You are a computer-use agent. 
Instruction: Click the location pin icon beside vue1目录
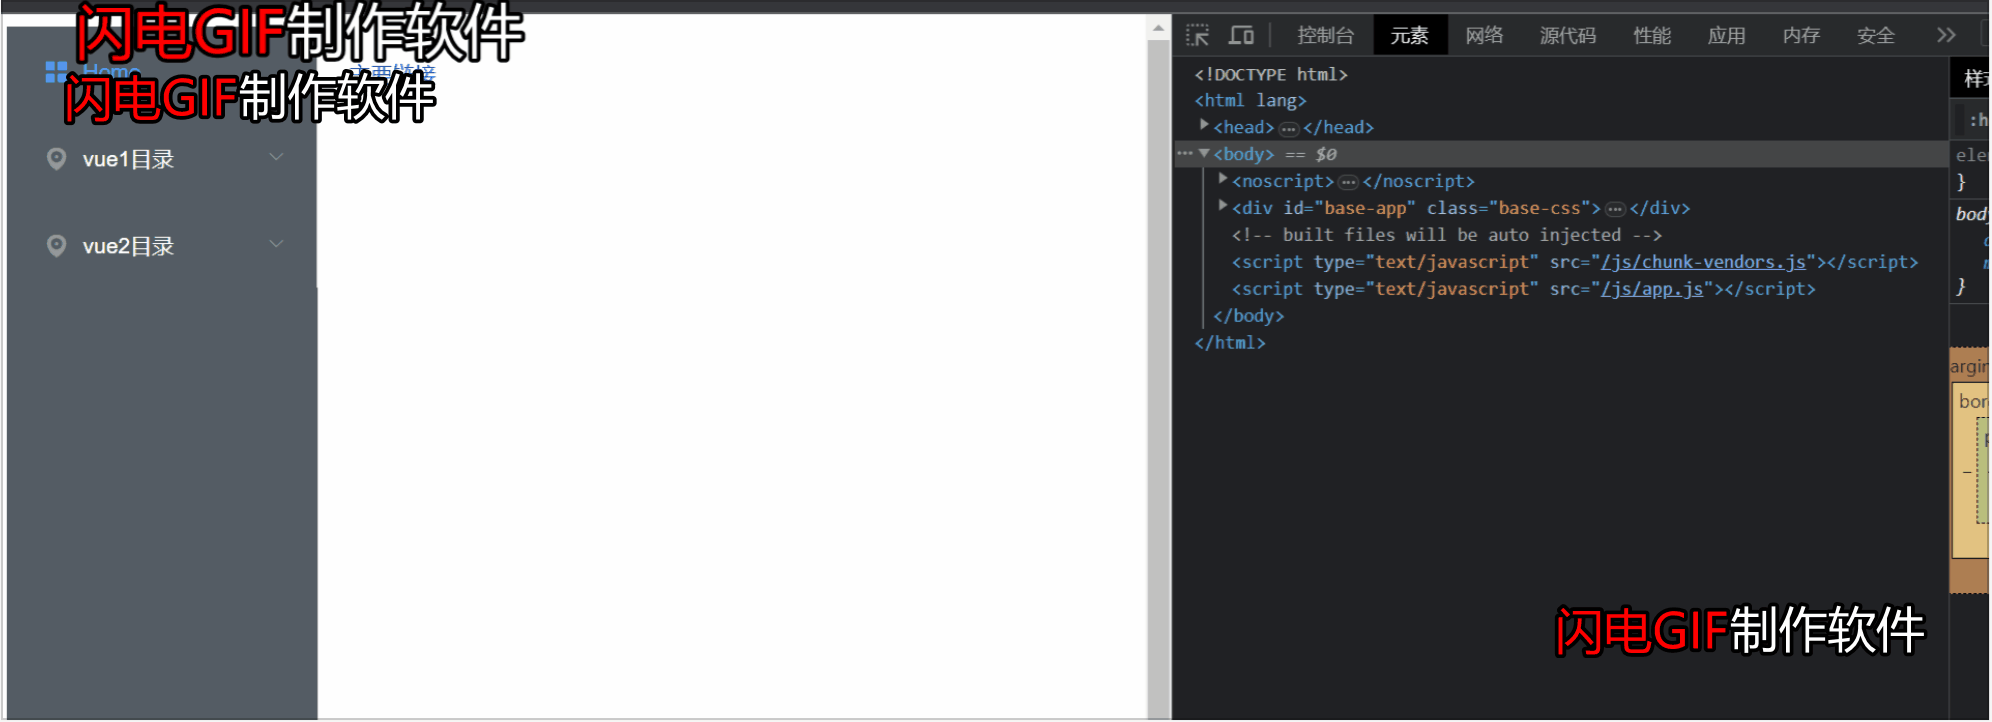coord(57,159)
